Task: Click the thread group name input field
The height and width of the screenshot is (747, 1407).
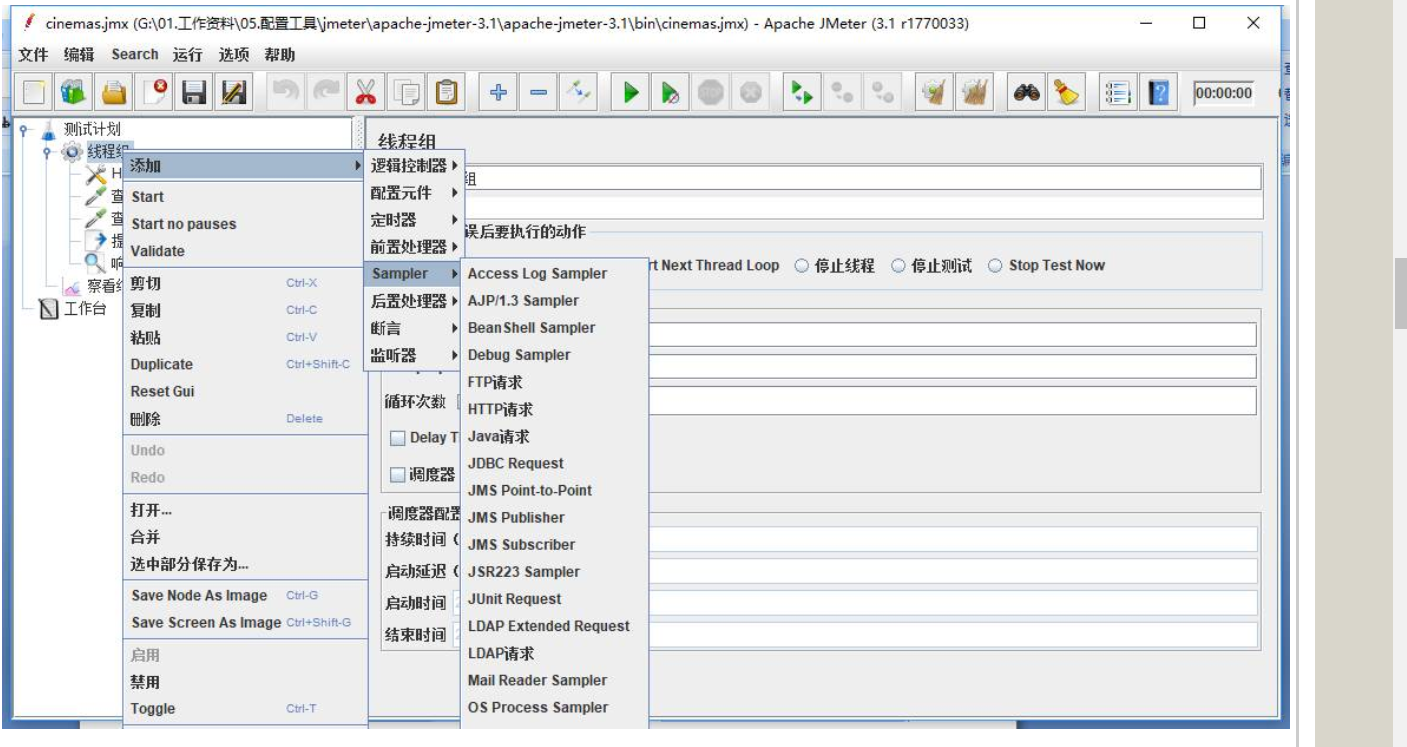Action: [860, 179]
